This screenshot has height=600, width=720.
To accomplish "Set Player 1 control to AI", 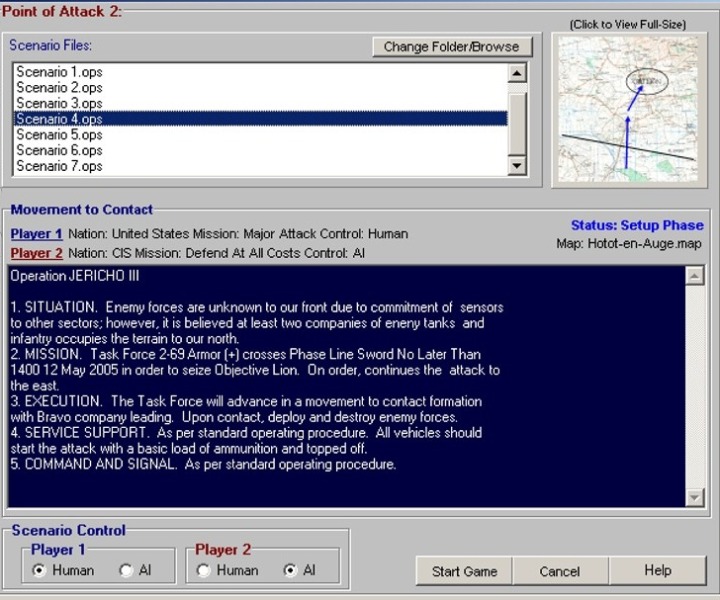I will point(126,571).
